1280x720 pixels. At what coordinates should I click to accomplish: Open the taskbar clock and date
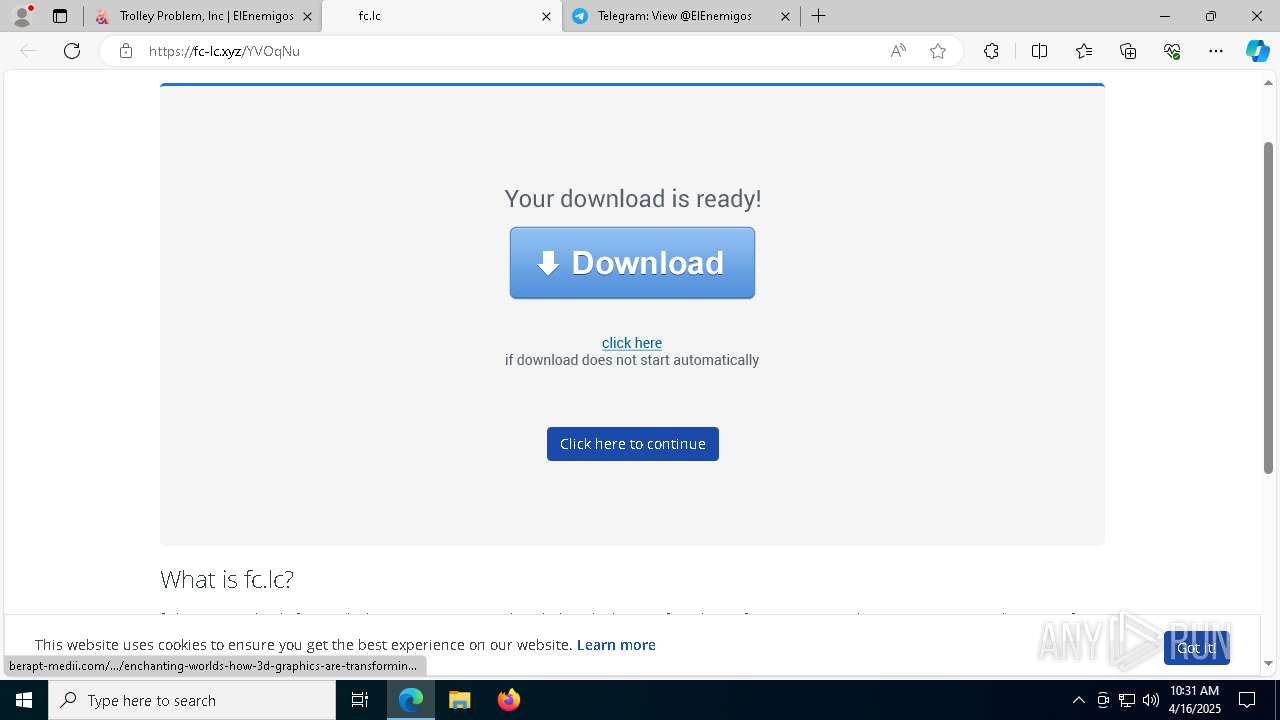(x=1195, y=700)
